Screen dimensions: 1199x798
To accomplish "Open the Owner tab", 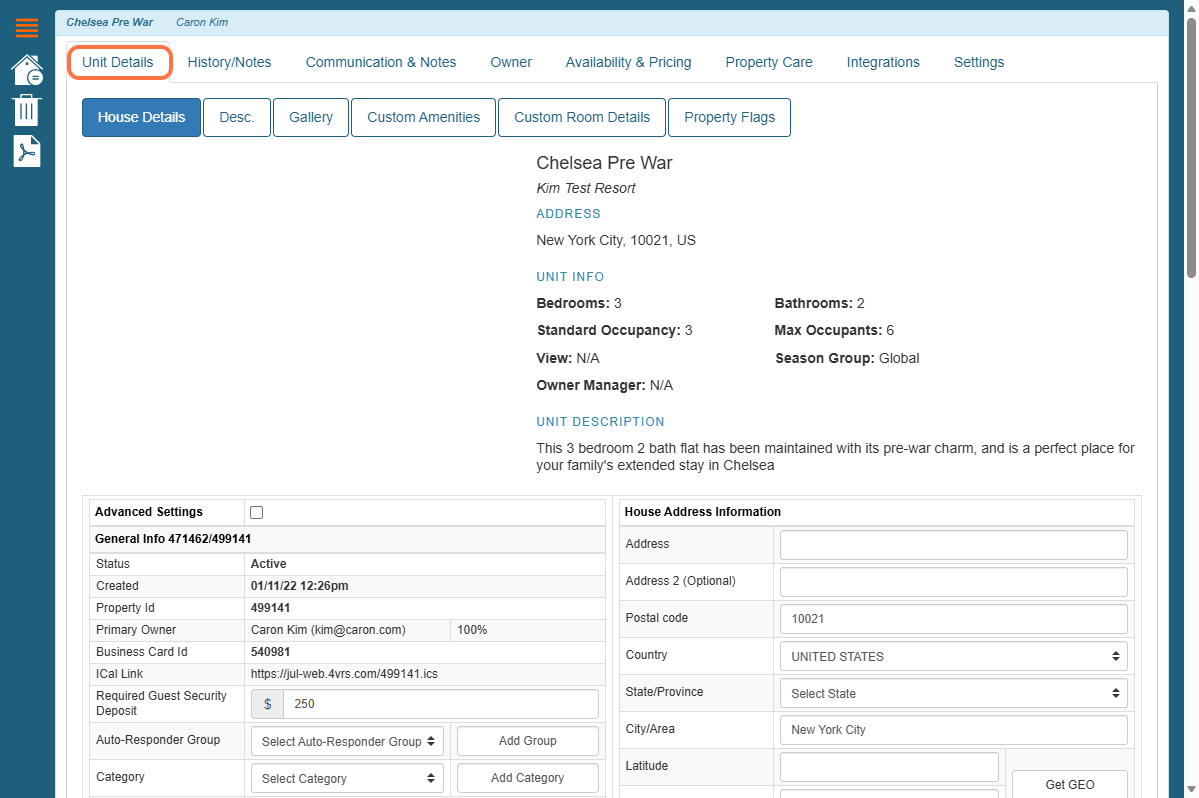I will 511,63.
